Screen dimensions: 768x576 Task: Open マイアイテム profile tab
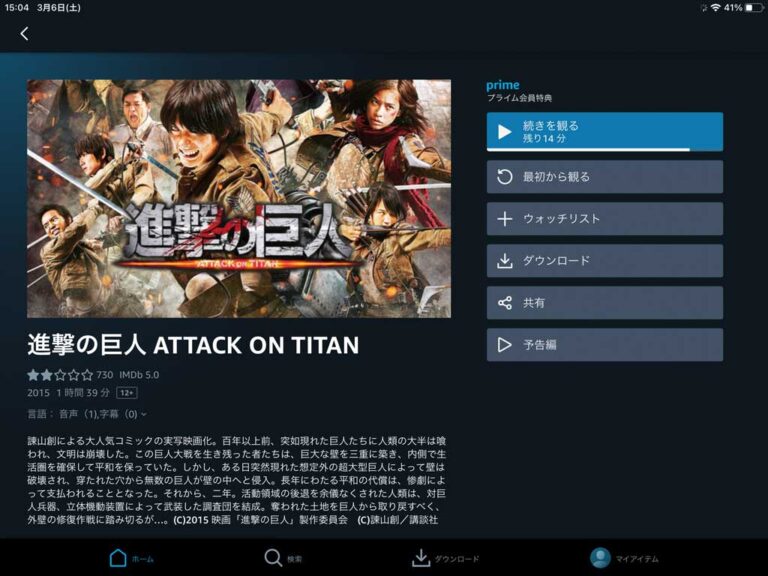(624, 558)
